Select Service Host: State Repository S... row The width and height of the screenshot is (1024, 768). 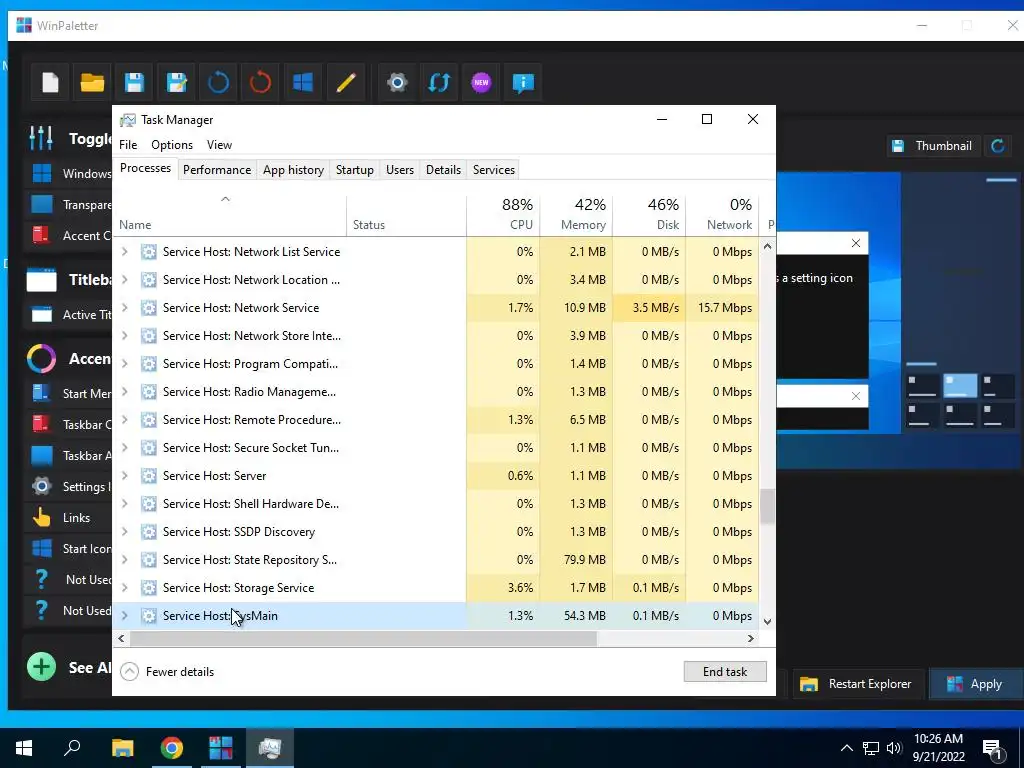[436, 560]
